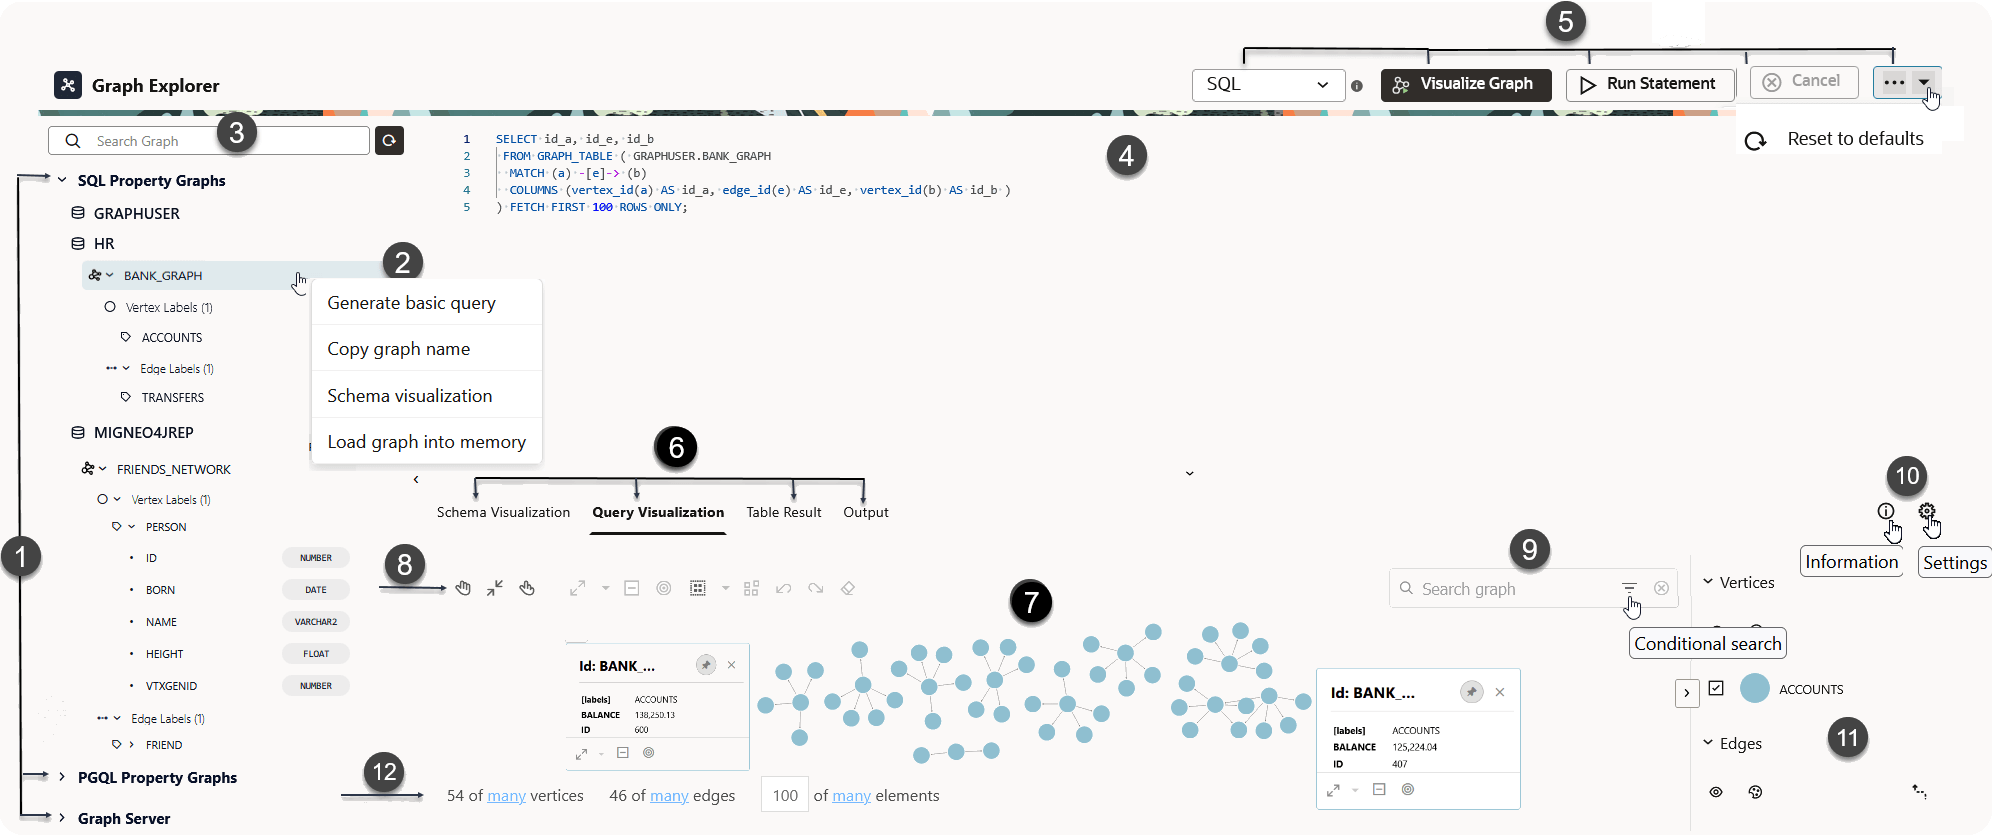This screenshot has height=835, width=1992.
Task: Select the pointer hand interaction tool
Action: (527, 588)
